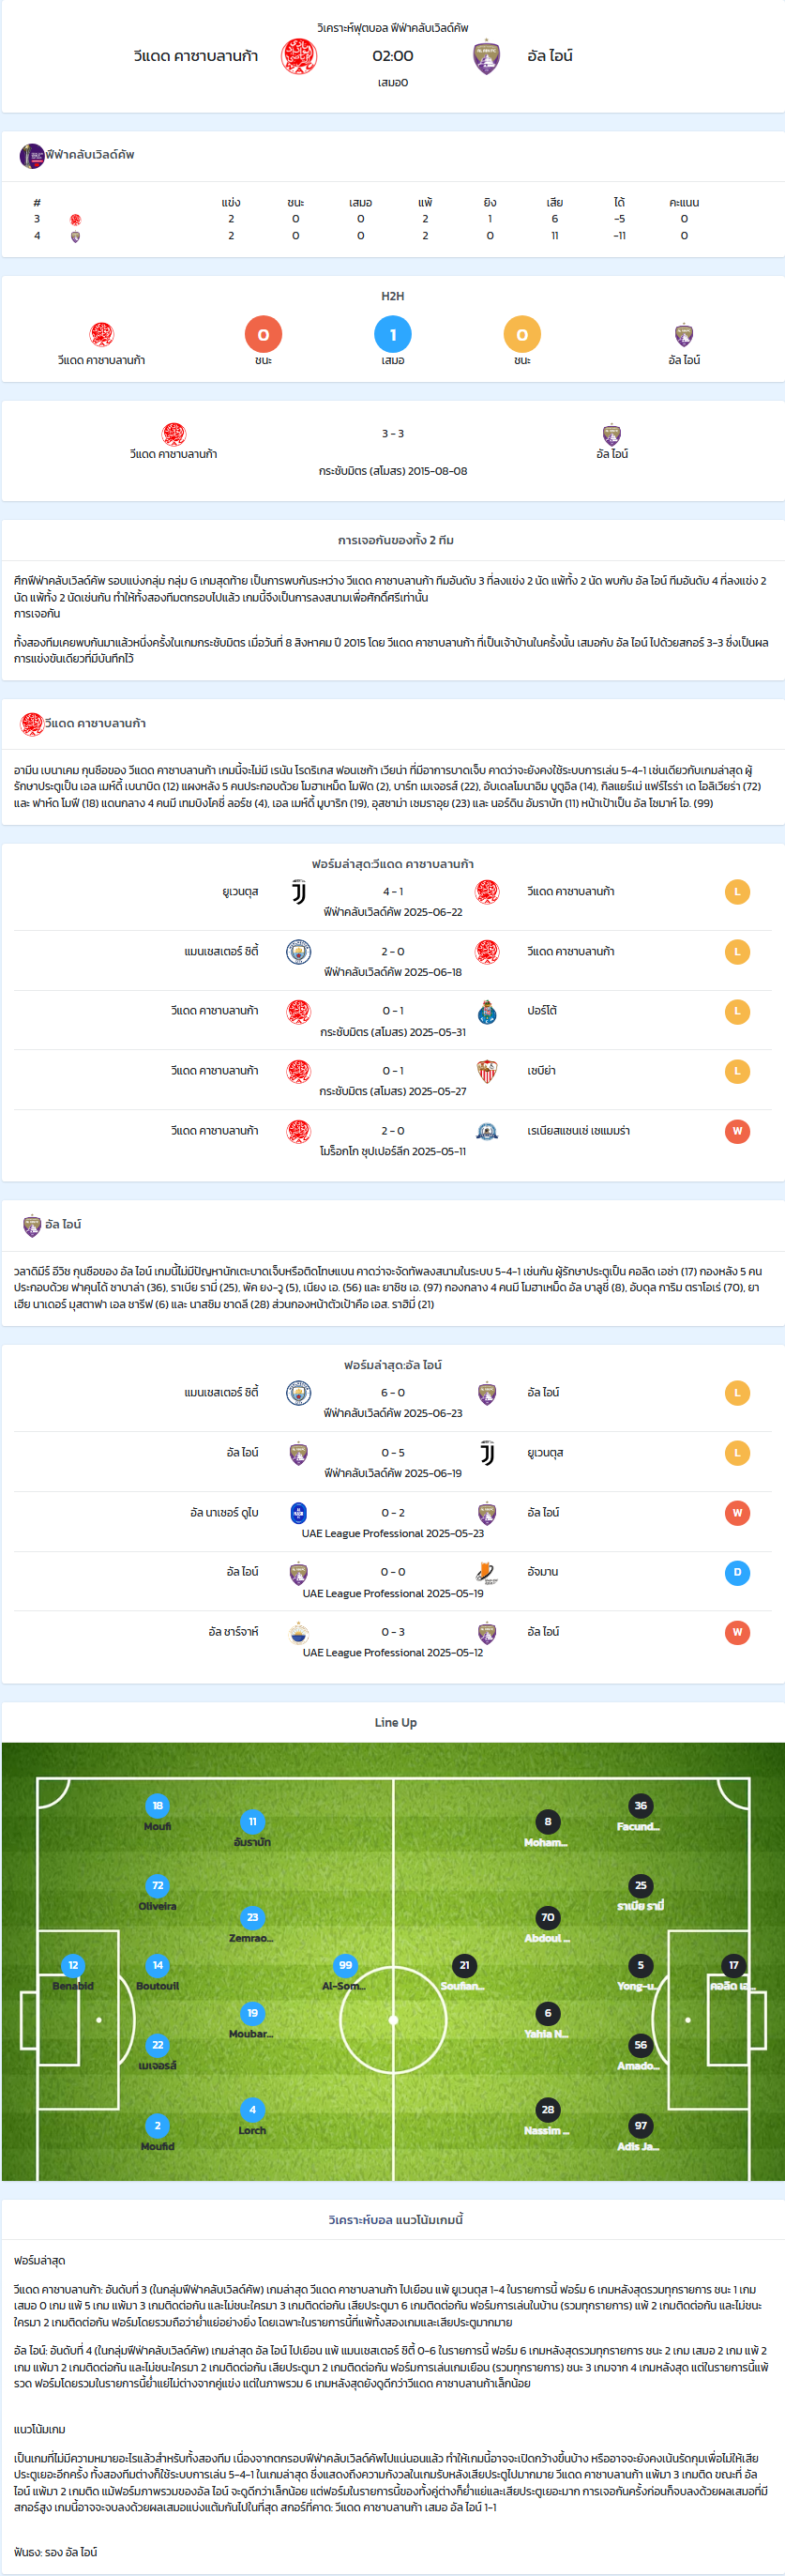Screen dimensions: 785x2576
Task: Click the blue H2H draw count circle
Action: point(393,335)
